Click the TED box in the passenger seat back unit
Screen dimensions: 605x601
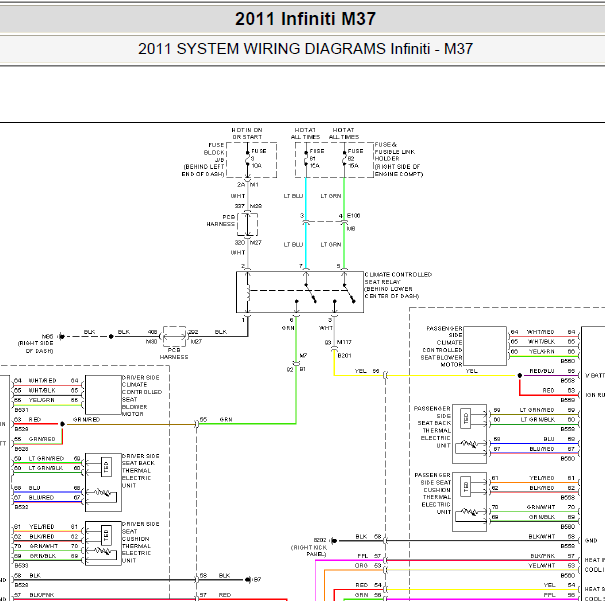click(x=466, y=418)
